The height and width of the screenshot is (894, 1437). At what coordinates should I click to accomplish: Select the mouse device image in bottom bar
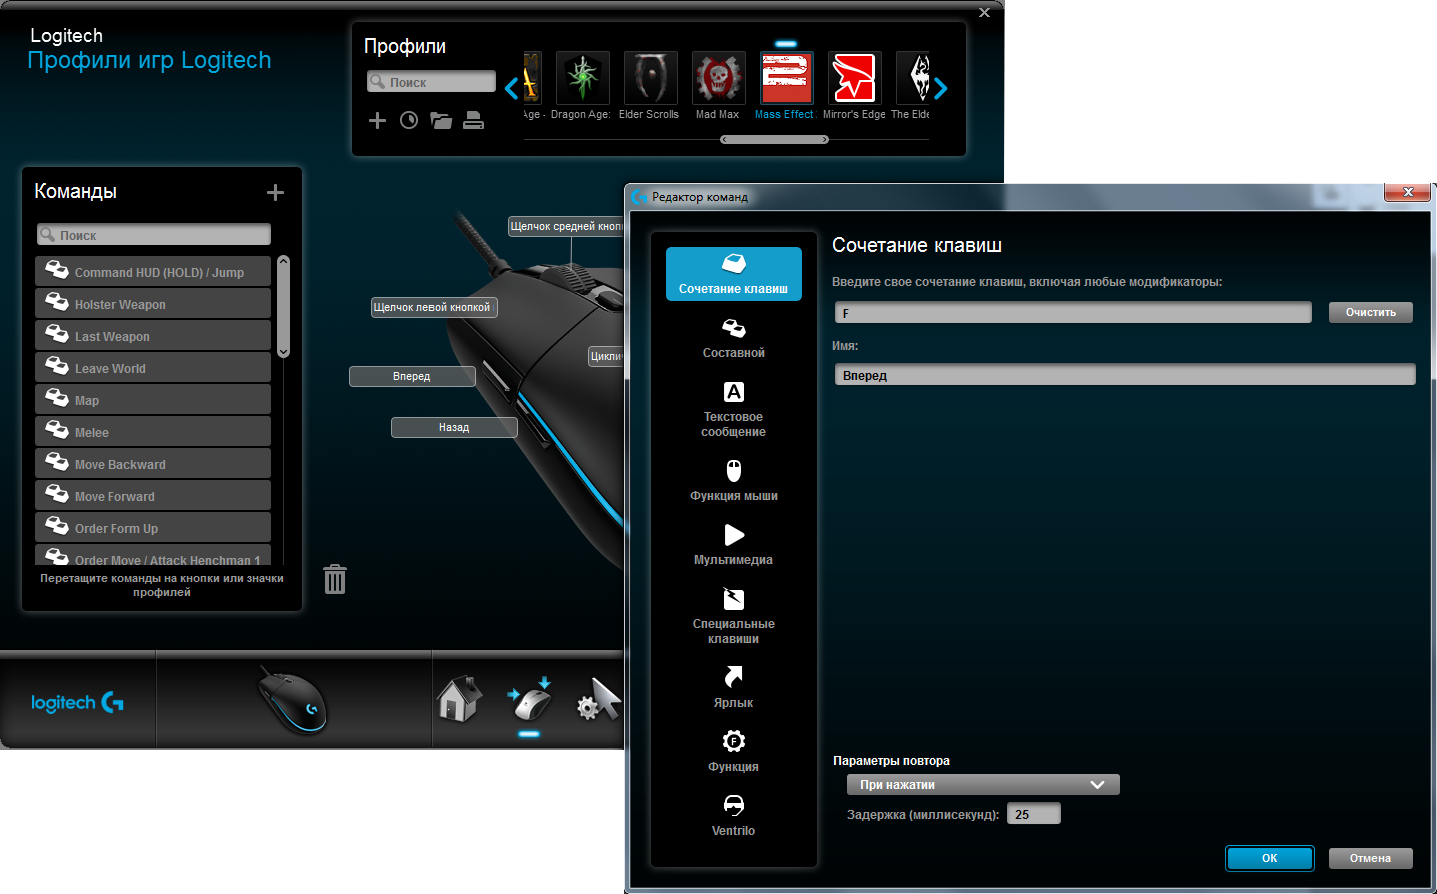[293, 700]
